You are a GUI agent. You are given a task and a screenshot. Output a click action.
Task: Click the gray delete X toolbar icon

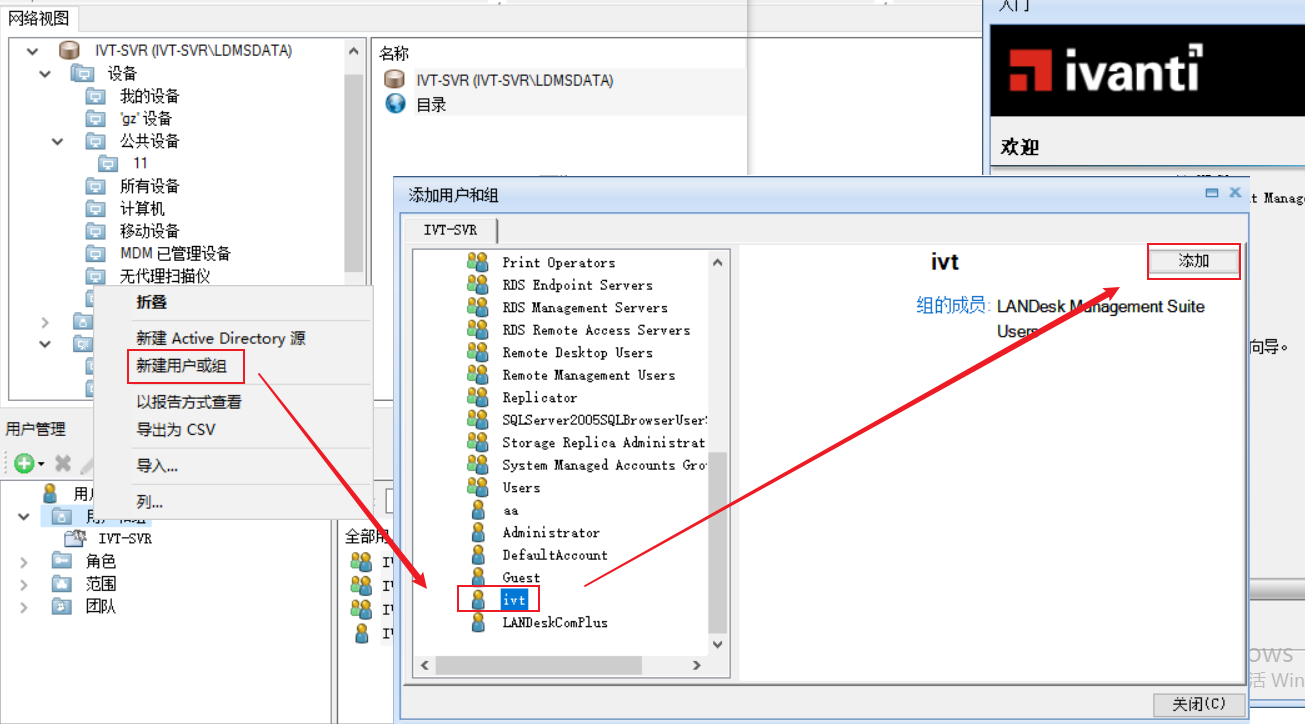coord(62,463)
